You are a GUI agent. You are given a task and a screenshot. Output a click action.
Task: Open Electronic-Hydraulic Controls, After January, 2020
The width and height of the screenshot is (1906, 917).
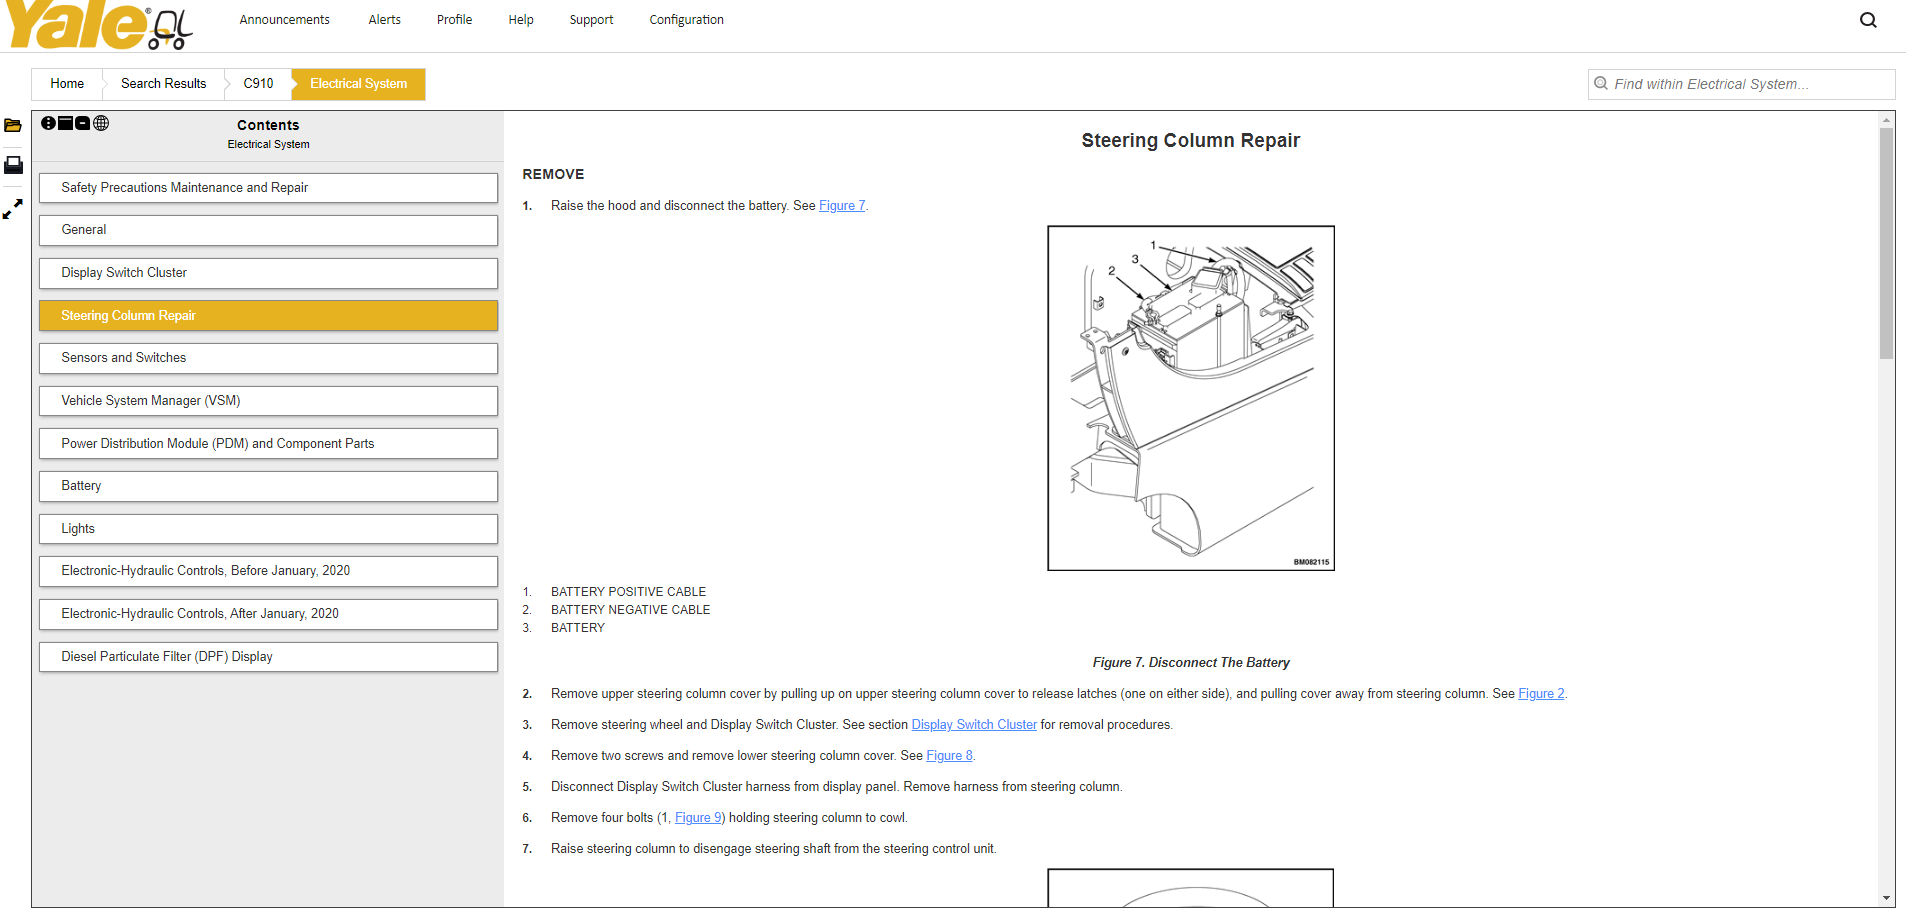pos(268,614)
